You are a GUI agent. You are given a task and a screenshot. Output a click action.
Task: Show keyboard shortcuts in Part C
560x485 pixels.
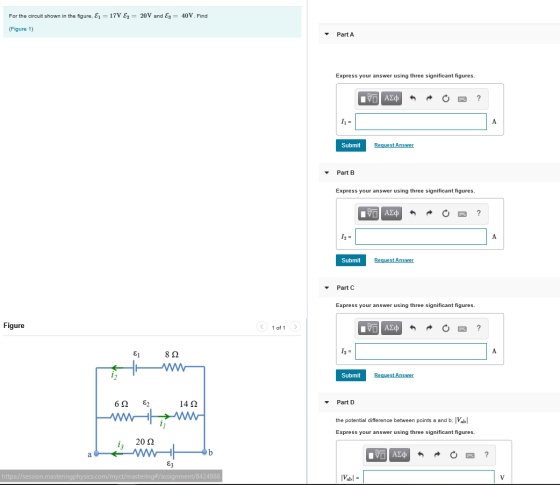click(x=462, y=329)
